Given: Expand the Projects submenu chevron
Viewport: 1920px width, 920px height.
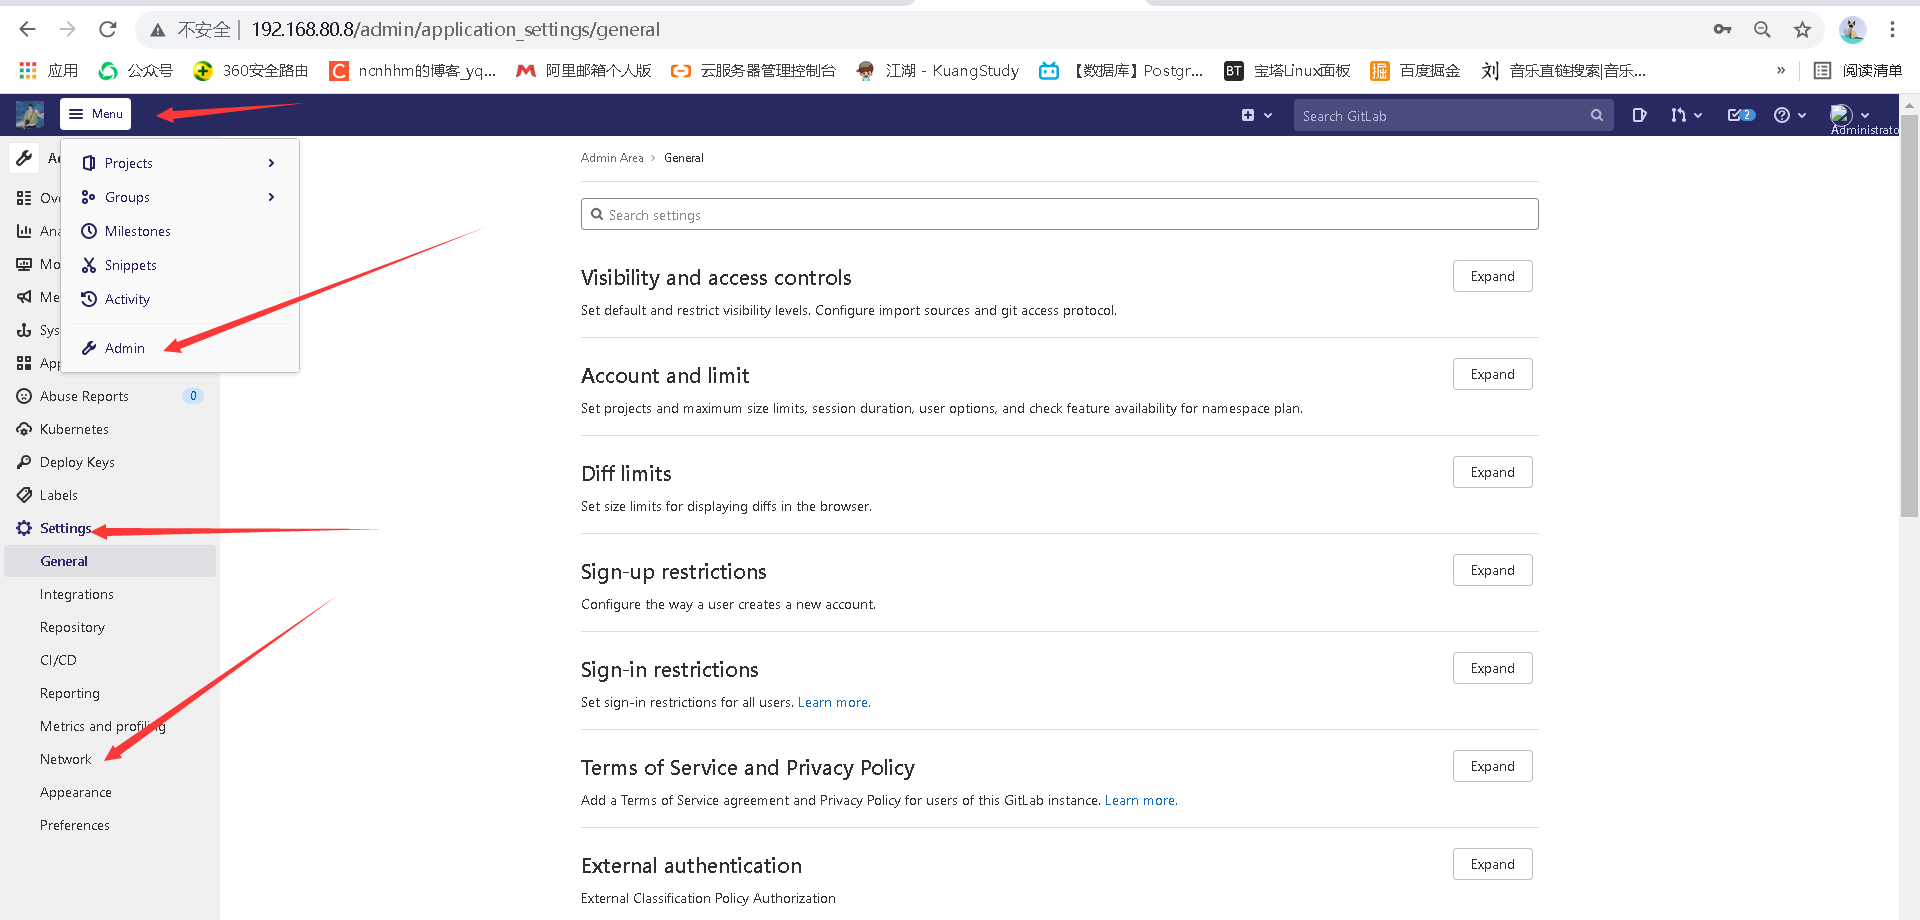Looking at the screenshot, I should 270,162.
